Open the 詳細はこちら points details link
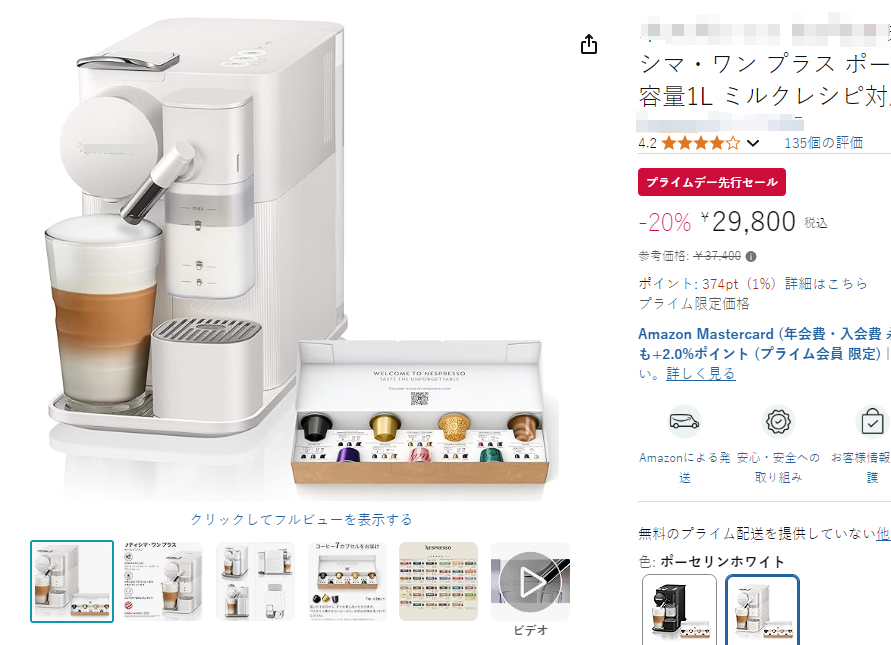The height and width of the screenshot is (645, 891). (826, 284)
